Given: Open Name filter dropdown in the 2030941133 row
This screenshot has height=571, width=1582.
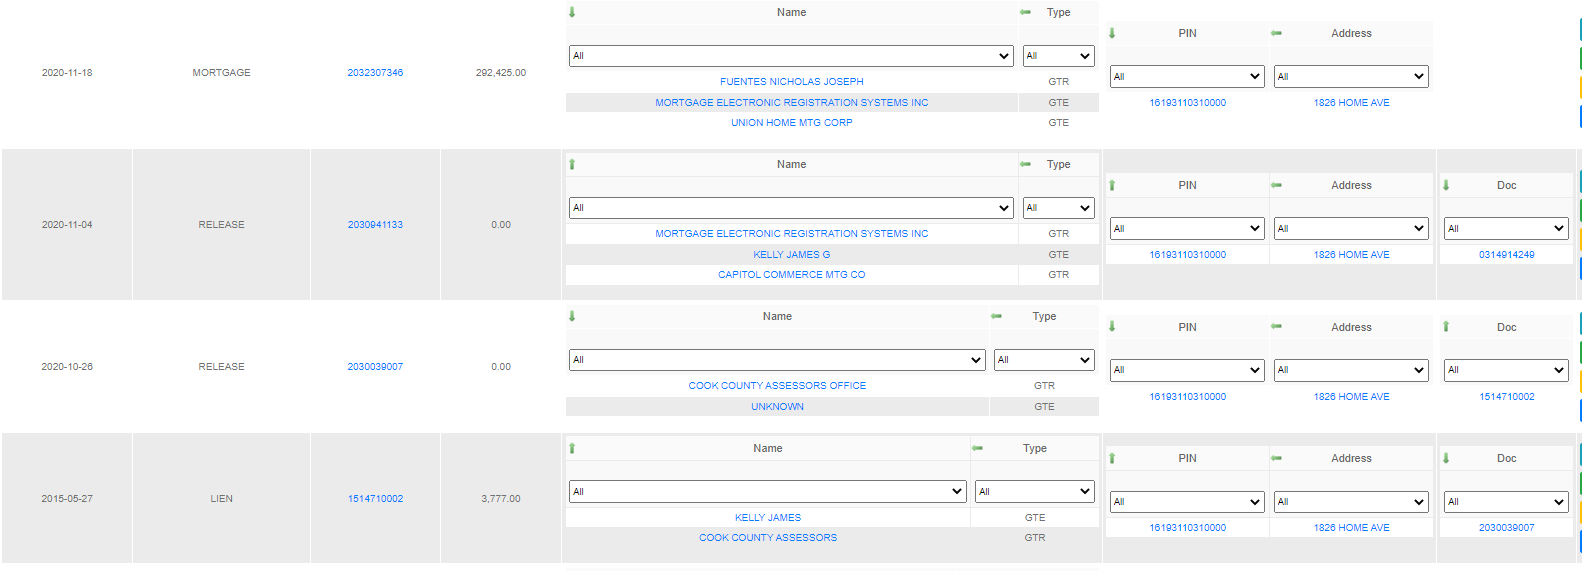Looking at the screenshot, I should (x=791, y=208).
